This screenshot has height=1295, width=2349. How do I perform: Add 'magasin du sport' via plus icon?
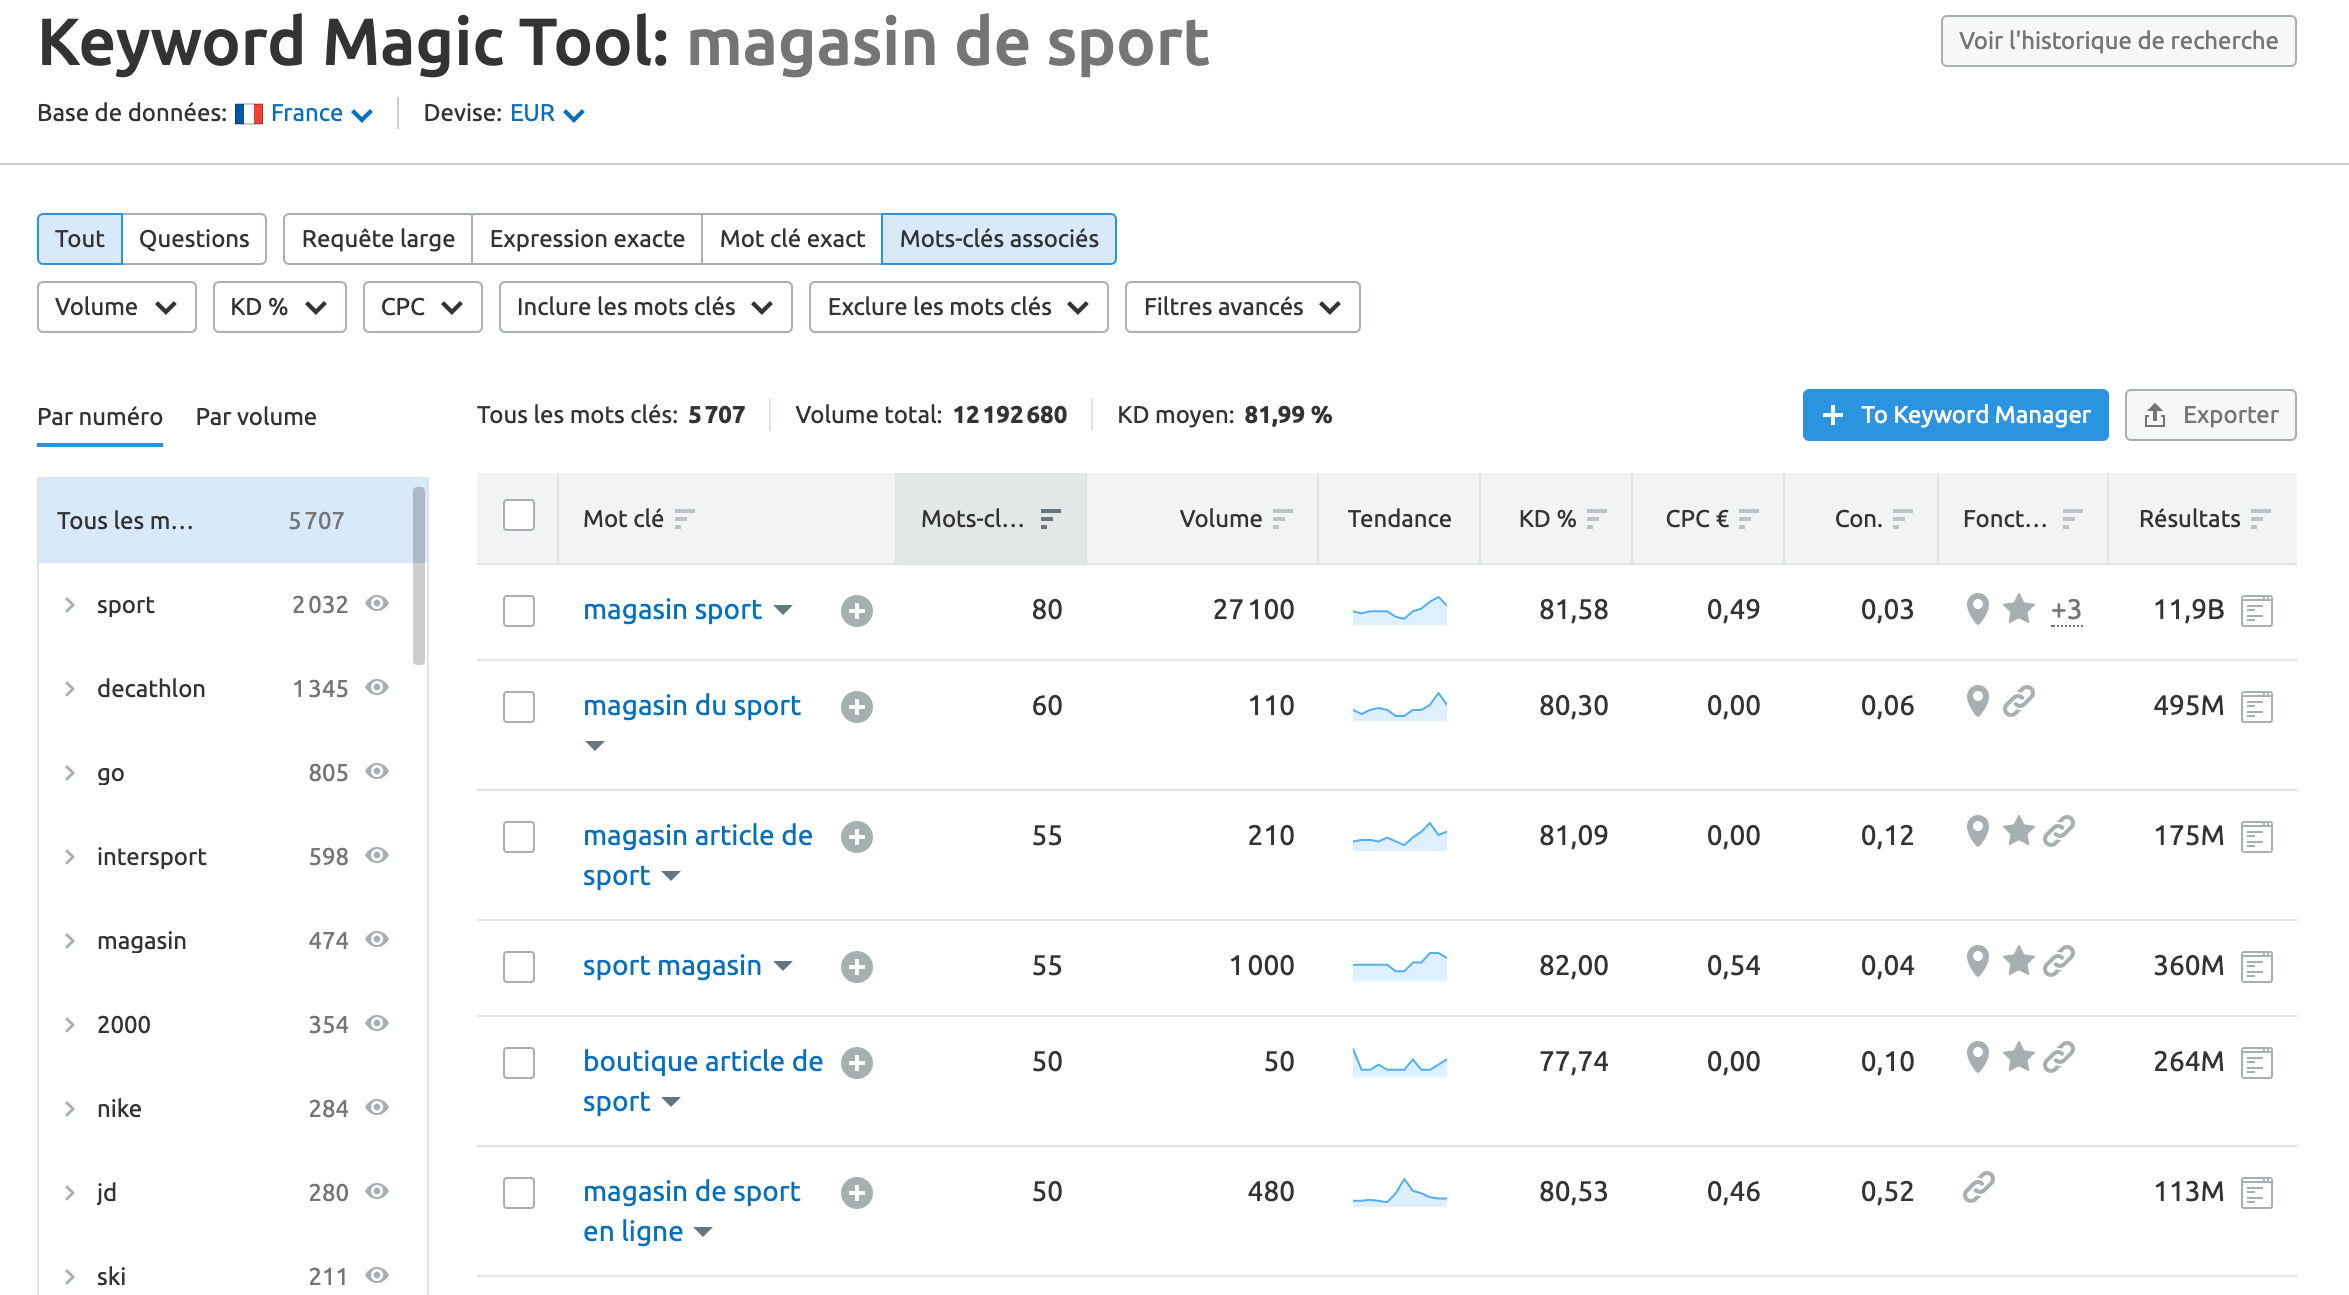856,707
